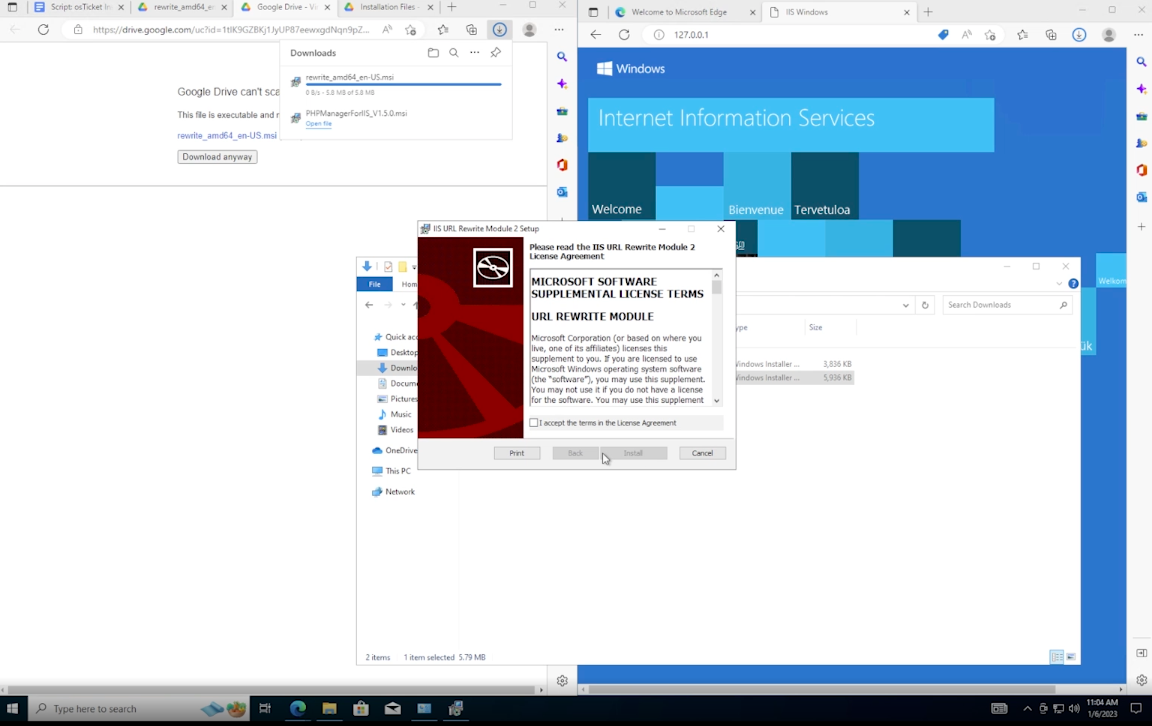
Task: Open the left Edge sidebar settings gear
Action: tap(562, 681)
